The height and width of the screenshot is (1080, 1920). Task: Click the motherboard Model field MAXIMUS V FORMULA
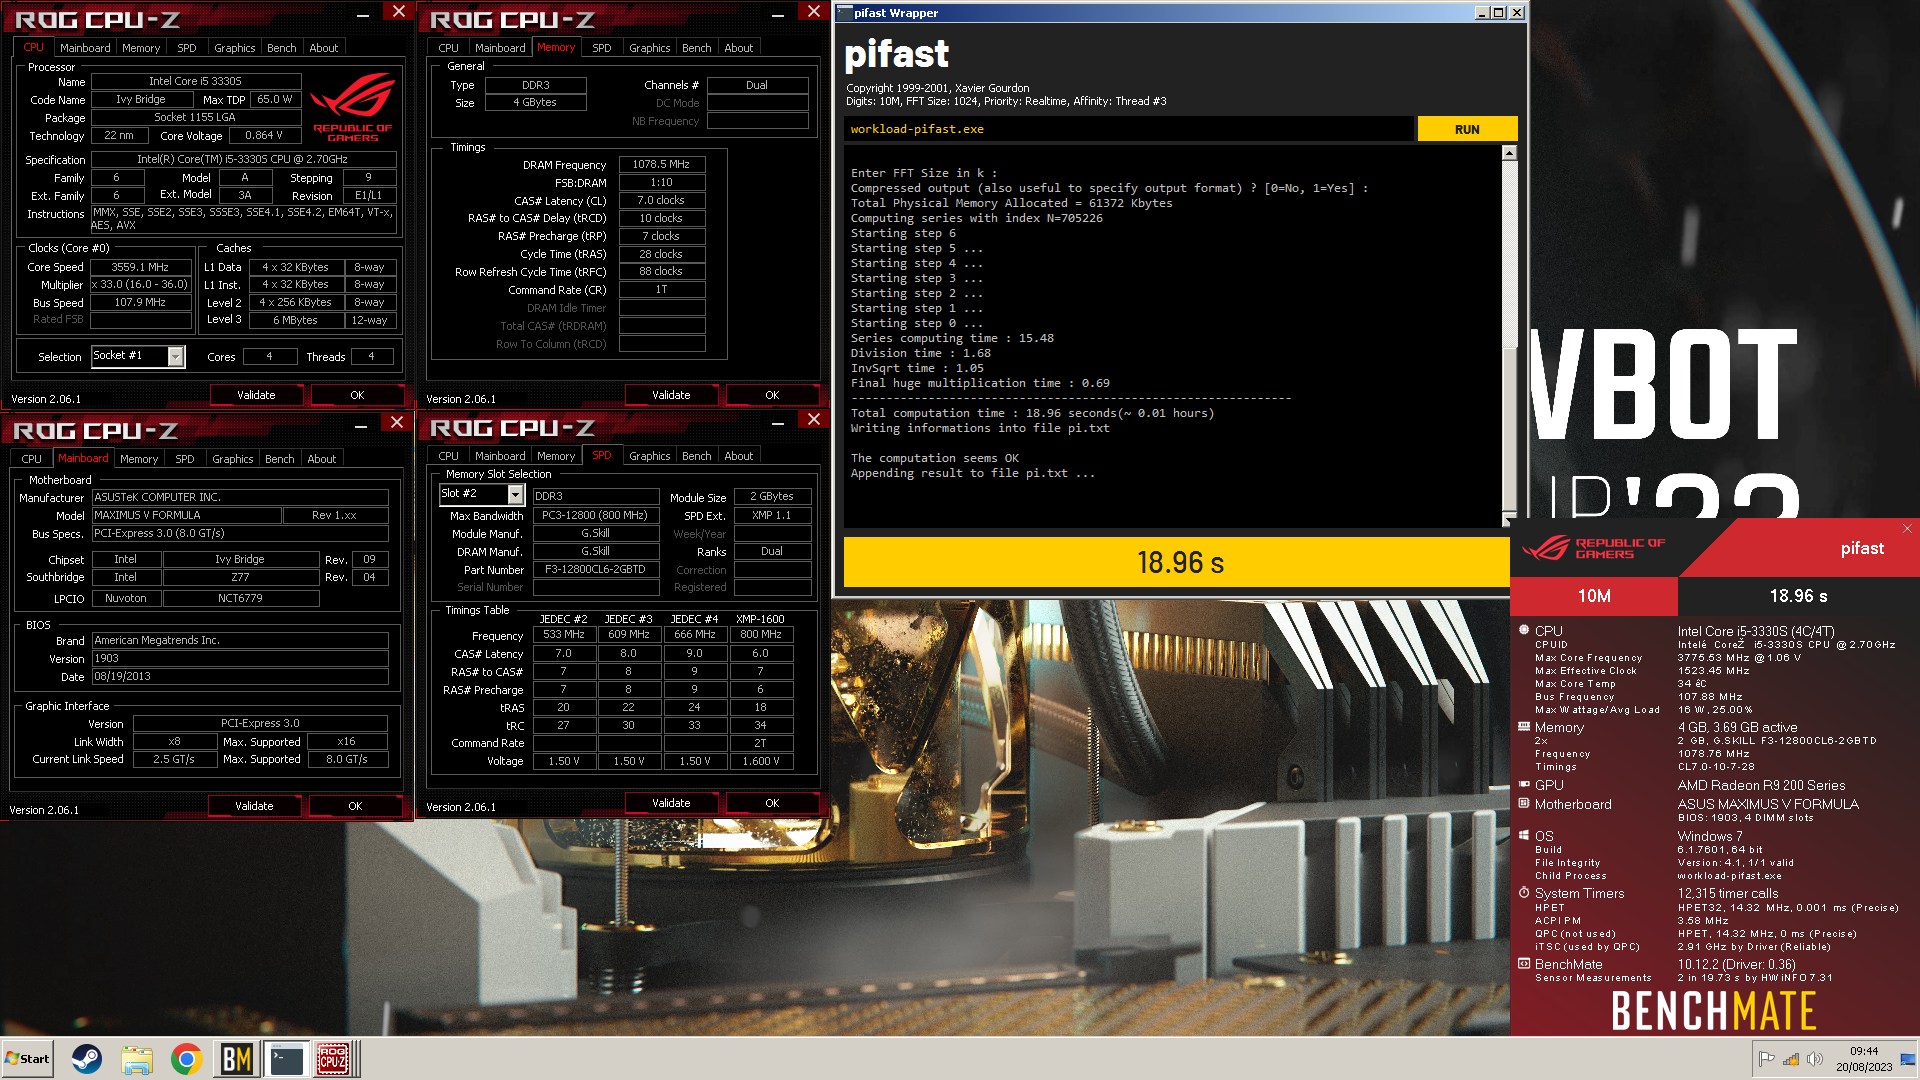point(186,515)
